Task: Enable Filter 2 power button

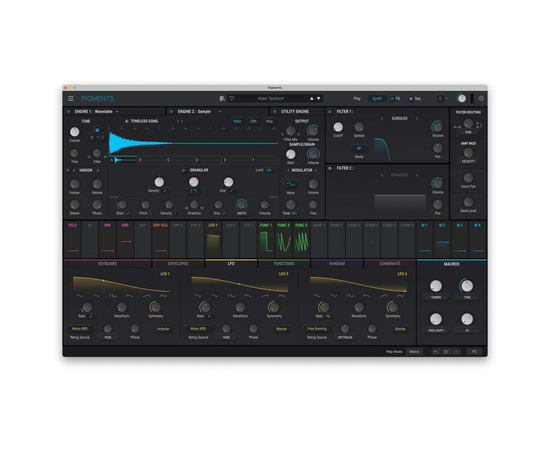Action: point(330,168)
